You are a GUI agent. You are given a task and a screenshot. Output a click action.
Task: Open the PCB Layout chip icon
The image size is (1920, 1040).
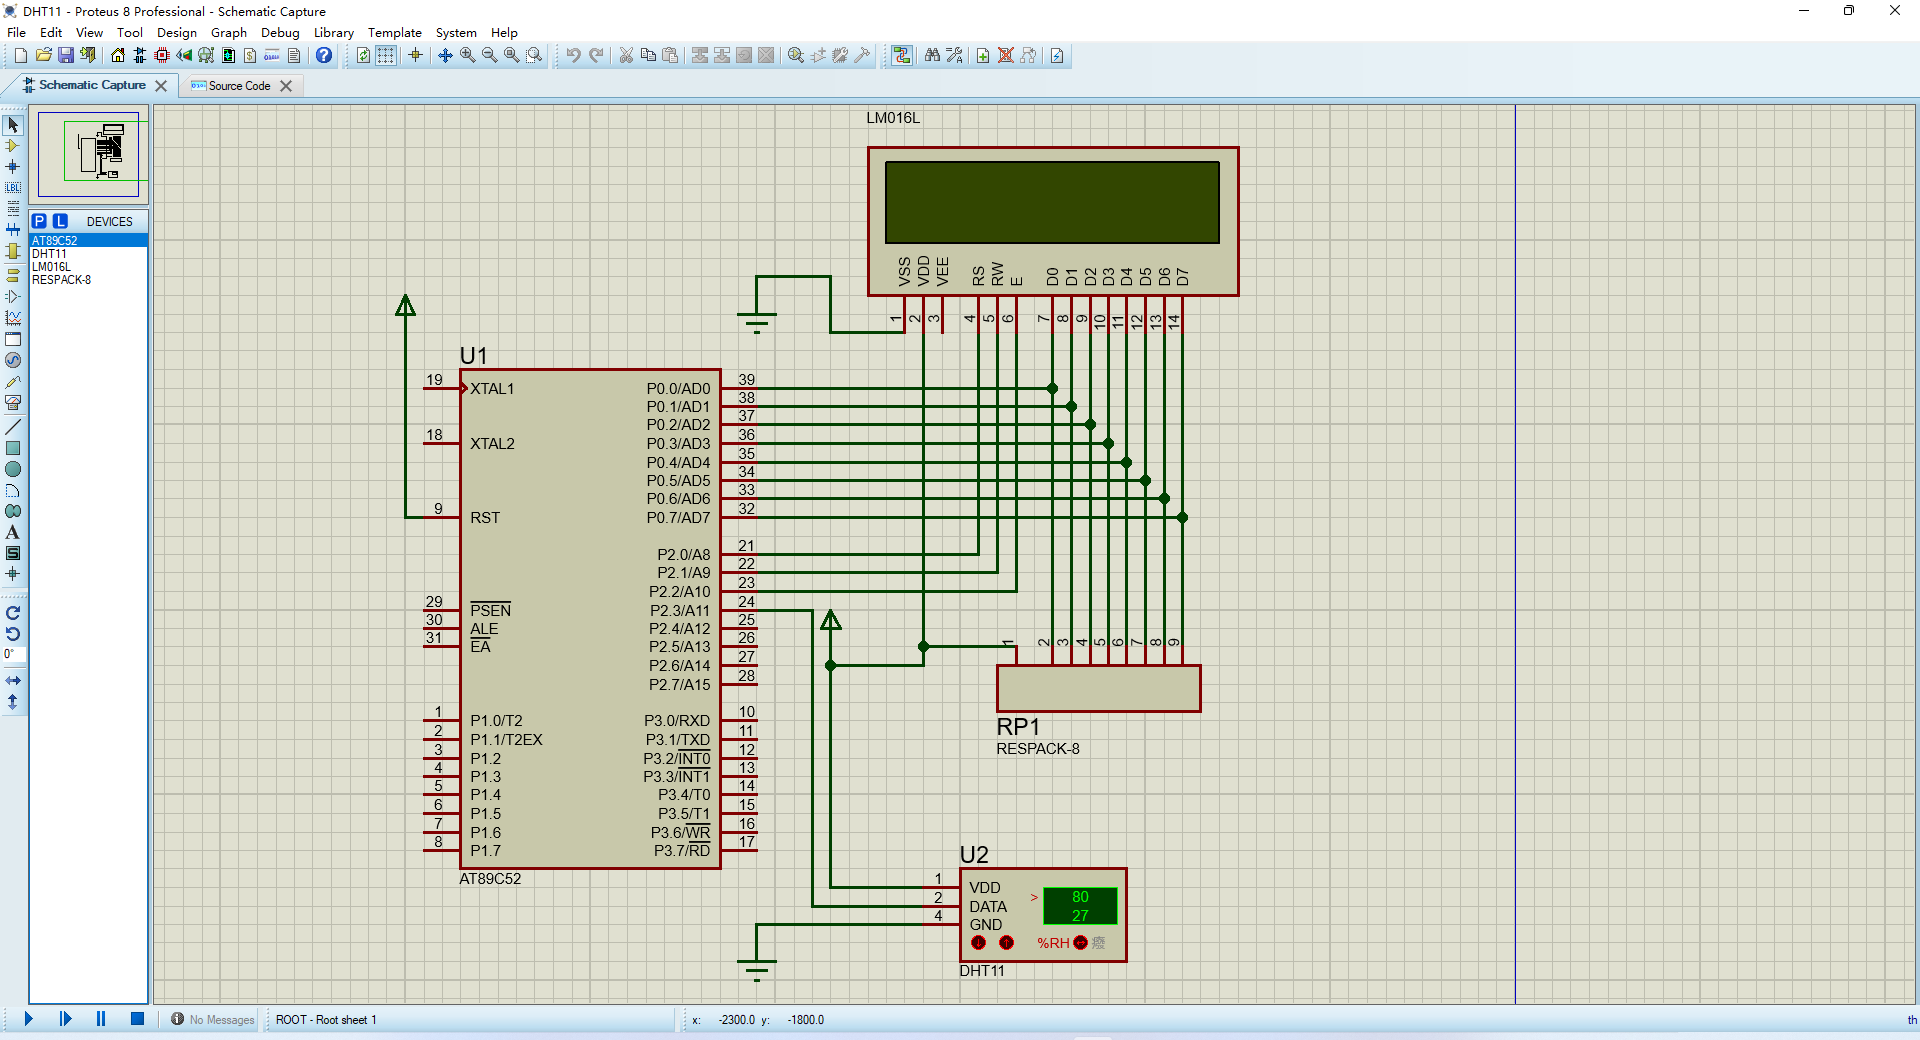162,55
